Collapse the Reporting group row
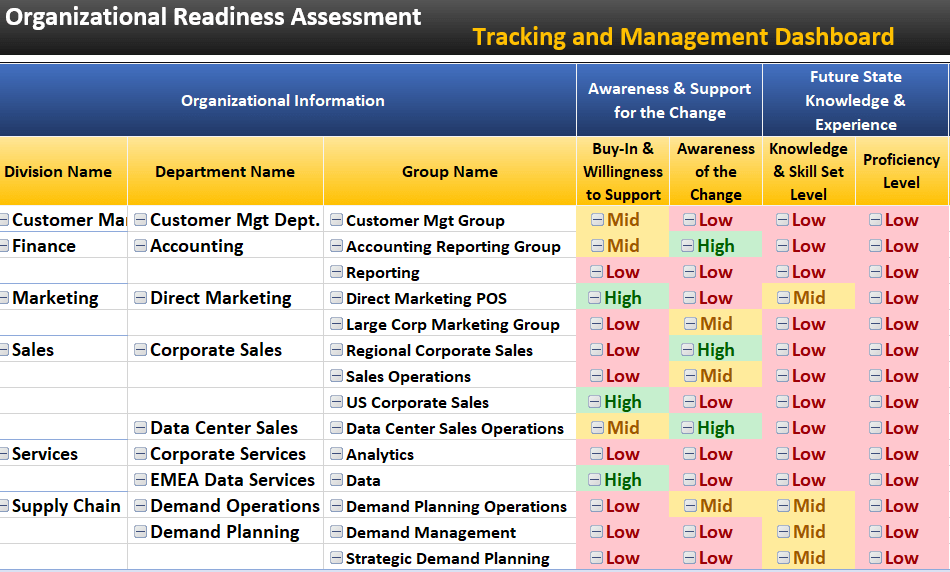Image resolution: width=950 pixels, height=572 pixels. coord(336,272)
